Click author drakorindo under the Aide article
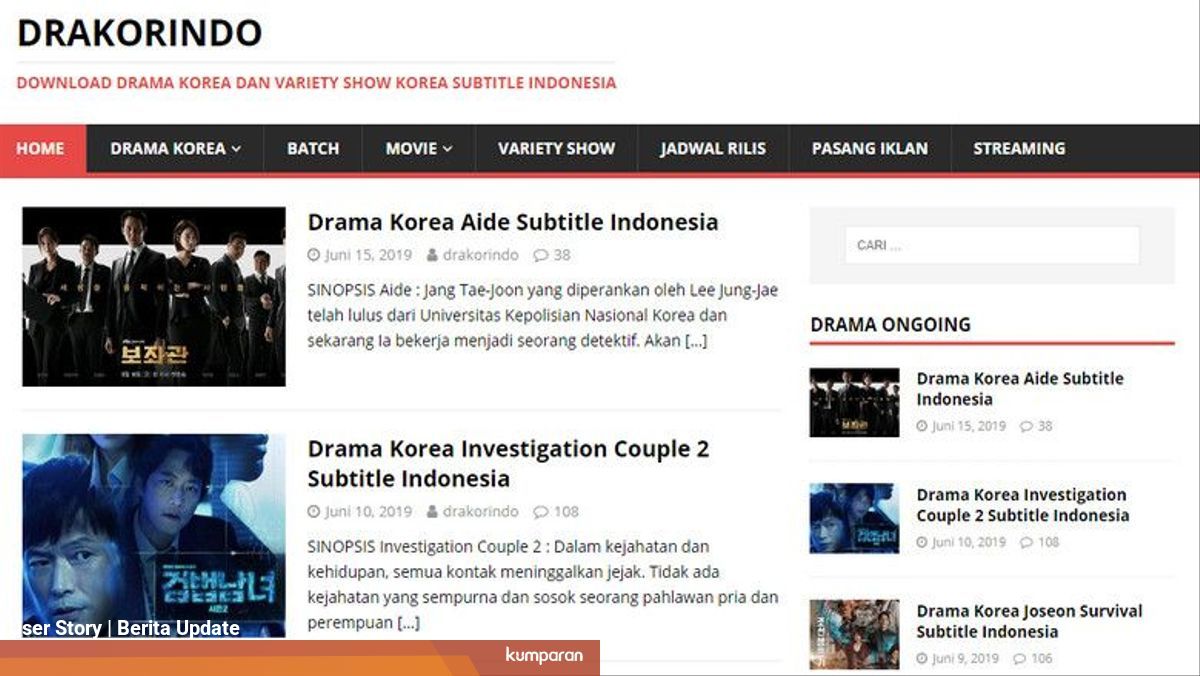 tap(481, 255)
